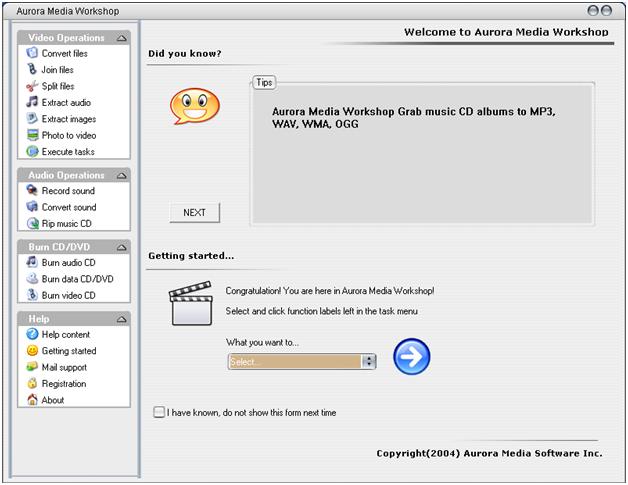628x485 pixels.
Task: Open the 'What you want to' Select dropdown
Action: pyautogui.click(x=302, y=362)
